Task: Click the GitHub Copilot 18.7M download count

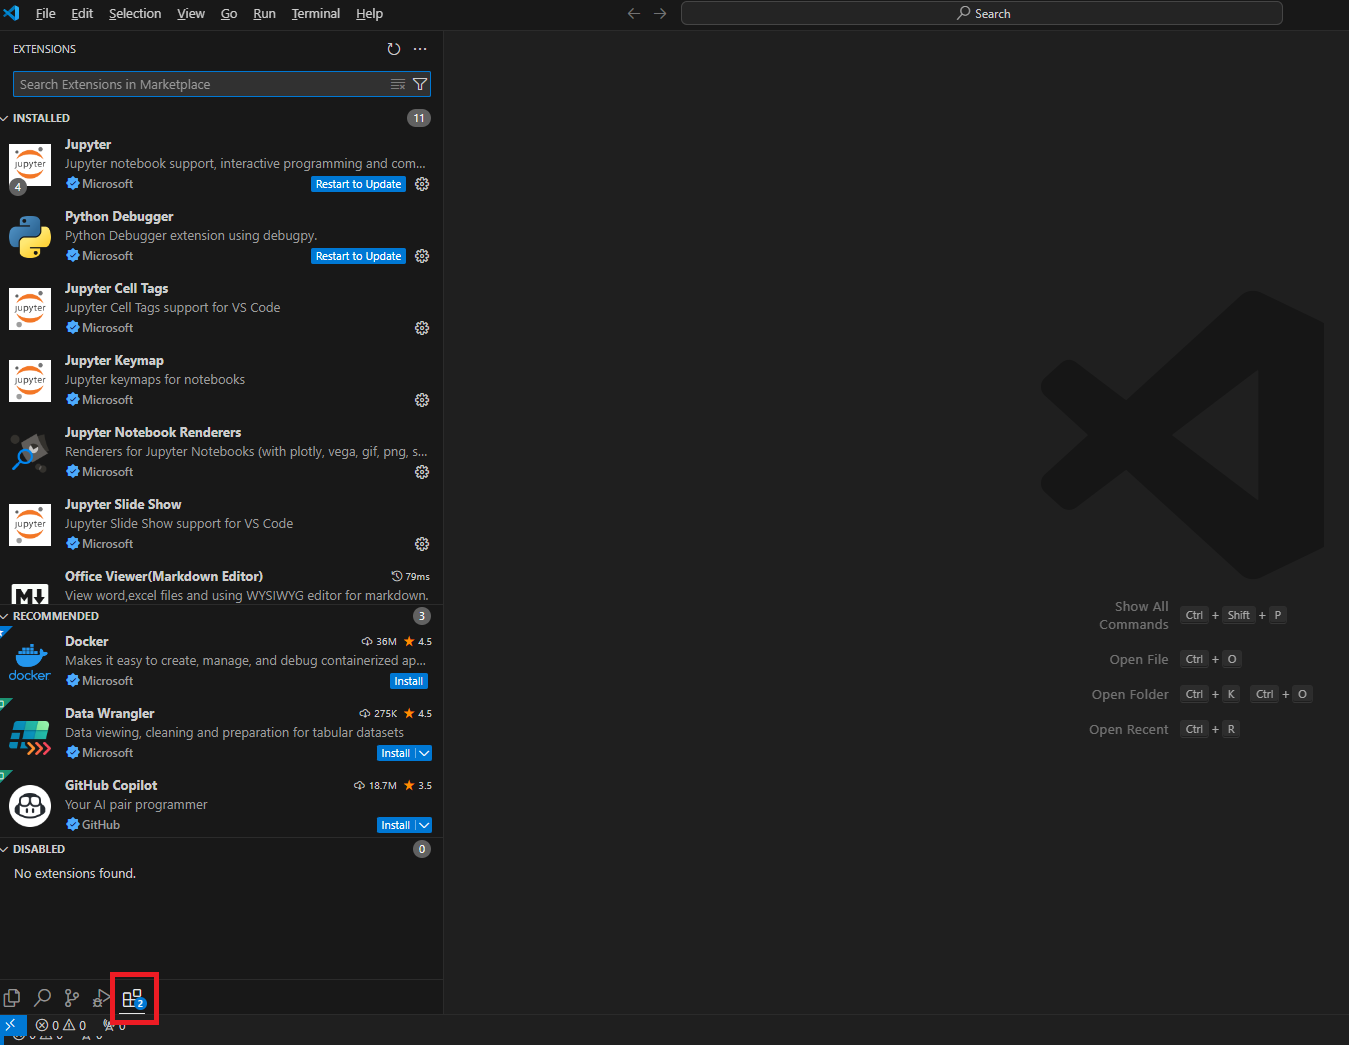Action: tap(376, 786)
